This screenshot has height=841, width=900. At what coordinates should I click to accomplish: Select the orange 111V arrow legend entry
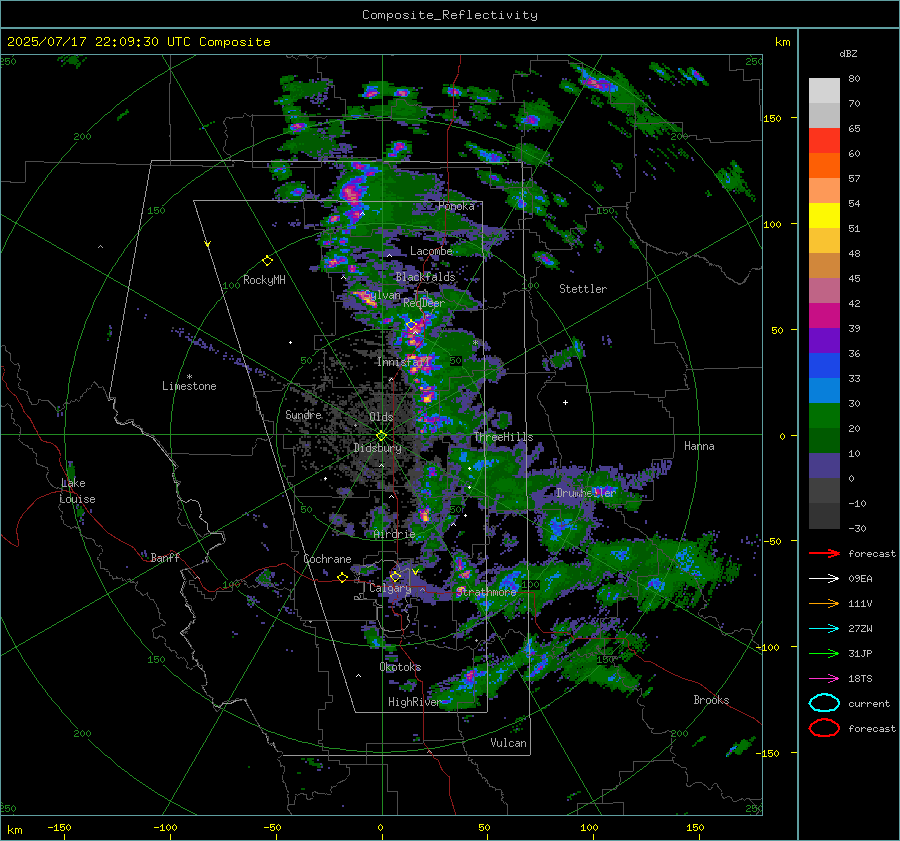824,603
